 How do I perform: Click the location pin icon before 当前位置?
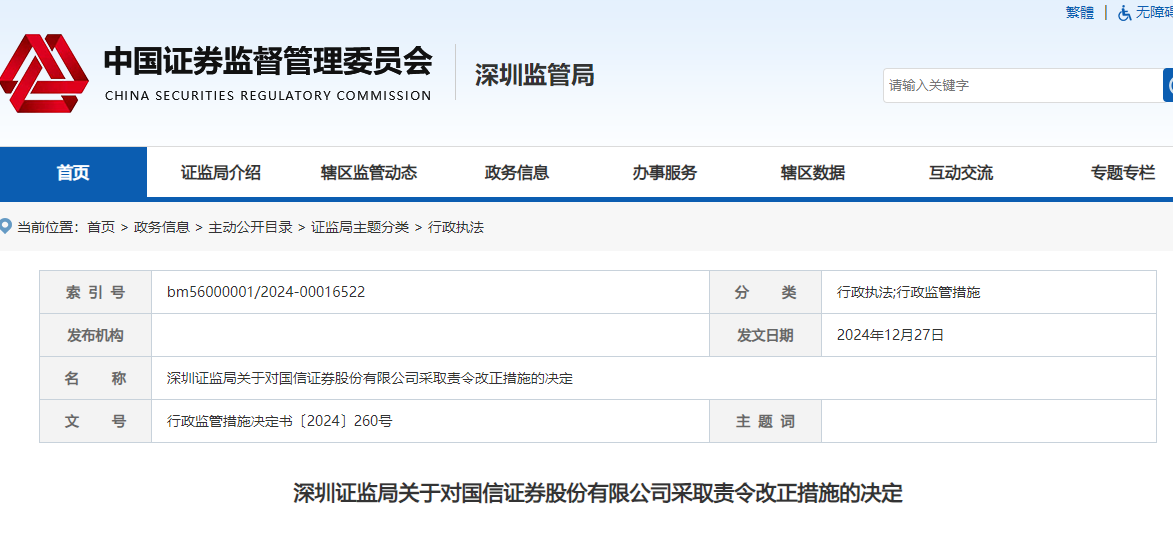click(x=7, y=227)
